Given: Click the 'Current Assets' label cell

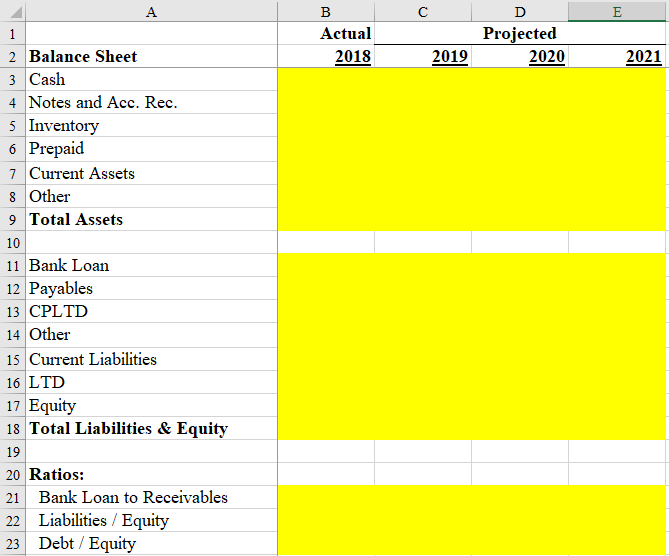Looking at the screenshot, I should pos(151,173).
